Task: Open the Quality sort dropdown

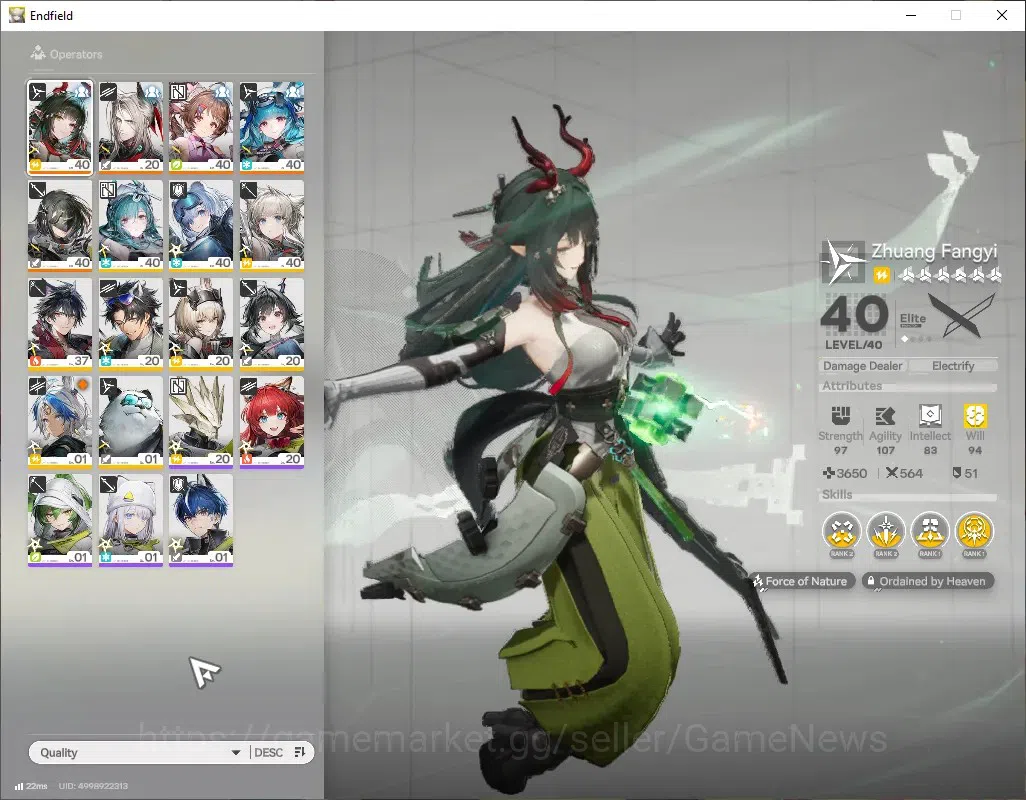Action: coord(139,752)
